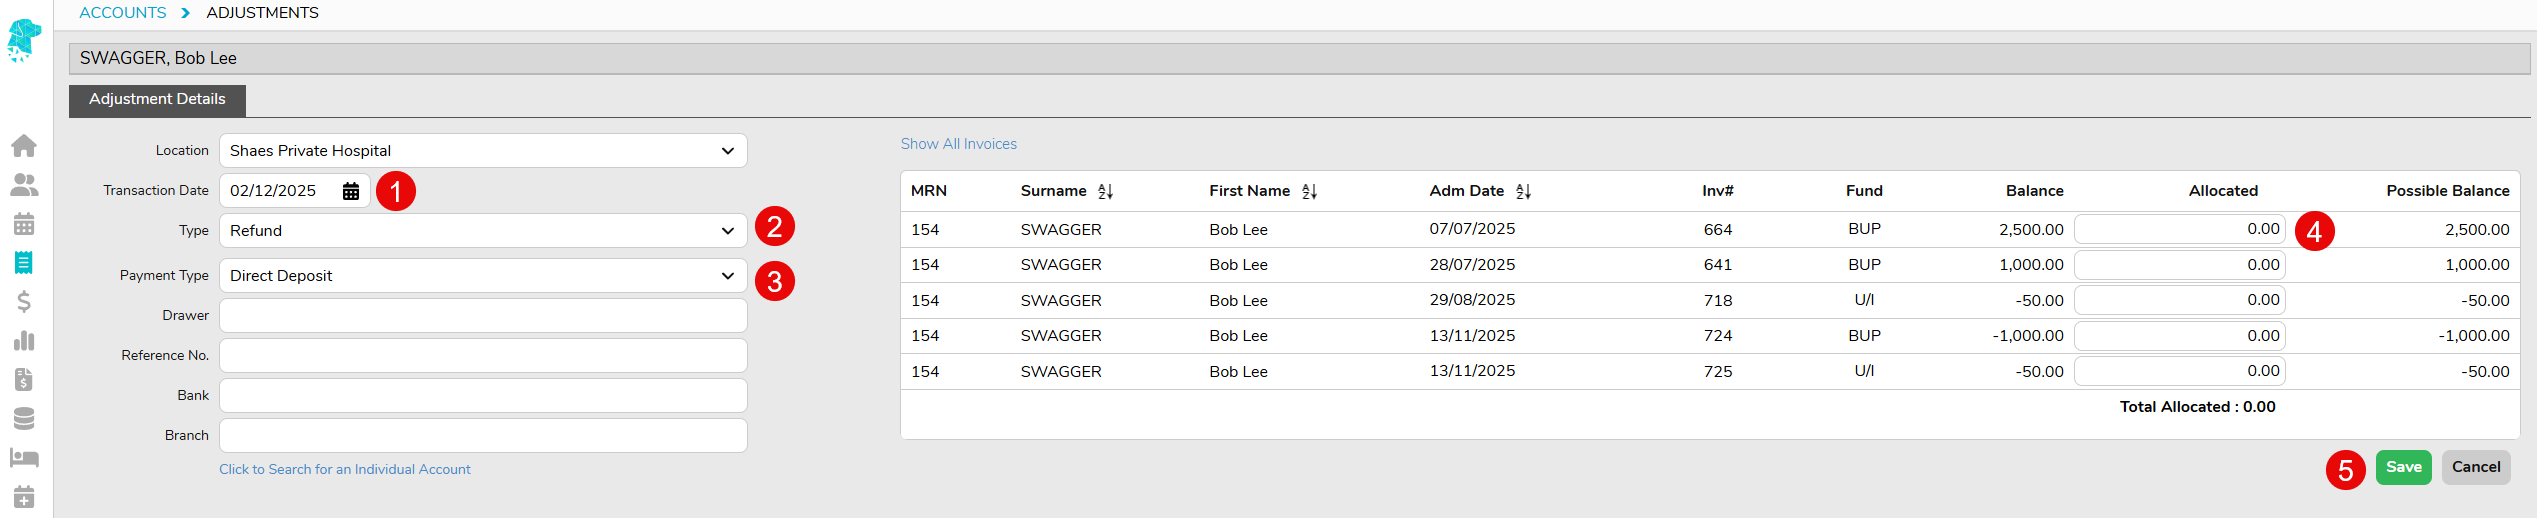Click the green Save button

pyautogui.click(x=2403, y=467)
